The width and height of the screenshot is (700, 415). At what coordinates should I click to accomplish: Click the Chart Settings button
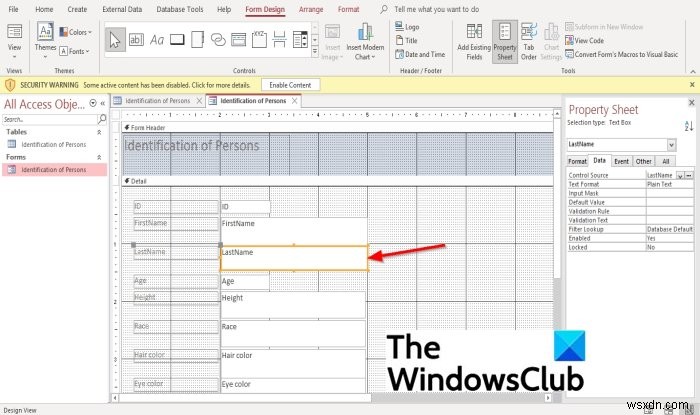tap(551, 42)
